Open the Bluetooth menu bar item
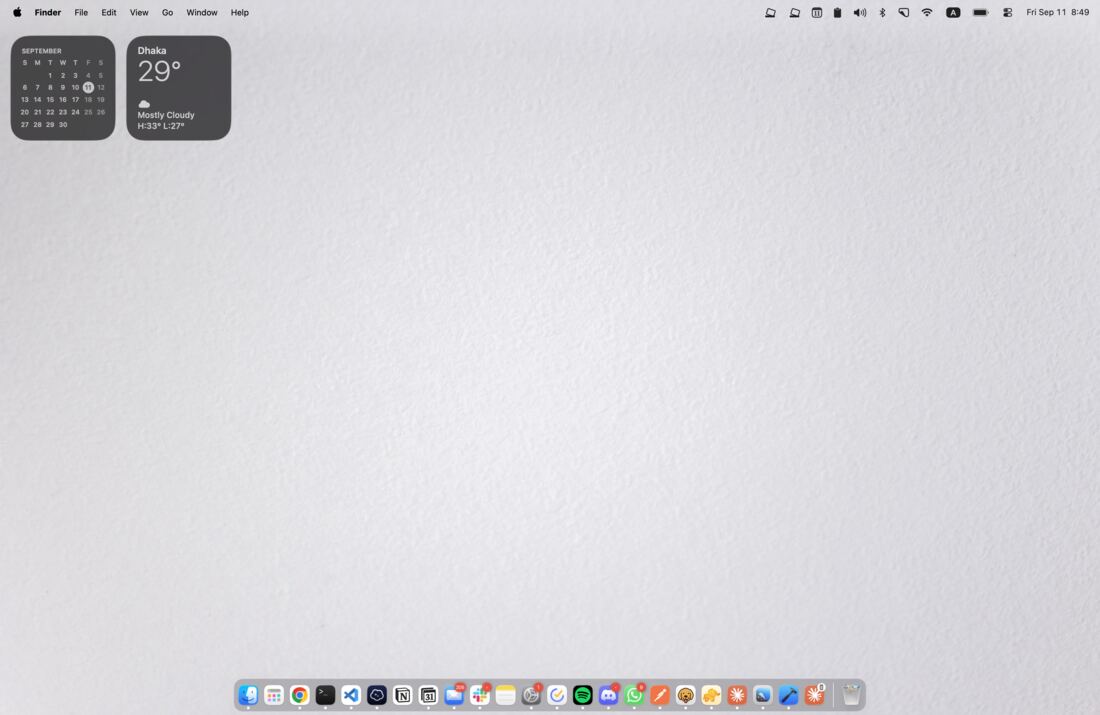This screenshot has height=715, width=1100. [x=883, y=13]
